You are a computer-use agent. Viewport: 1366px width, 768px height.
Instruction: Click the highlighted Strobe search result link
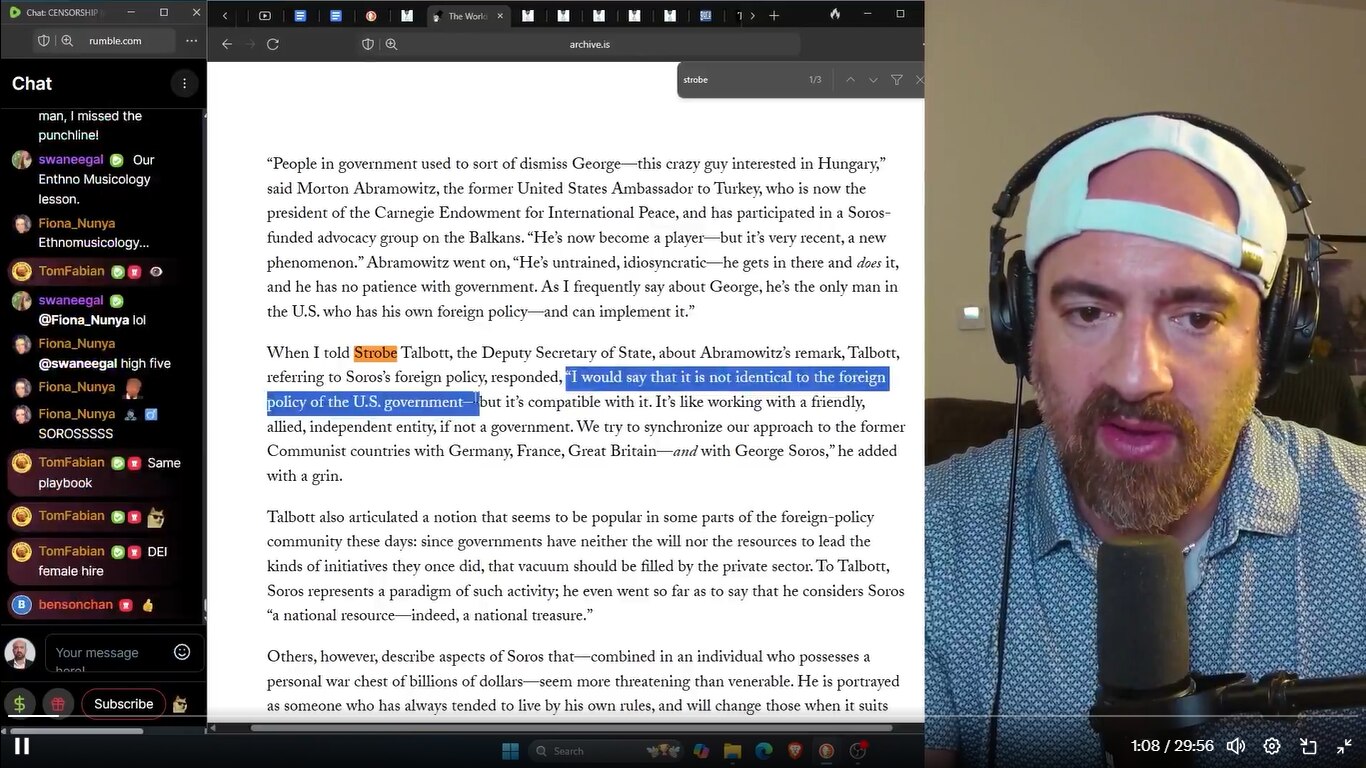tap(375, 352)
